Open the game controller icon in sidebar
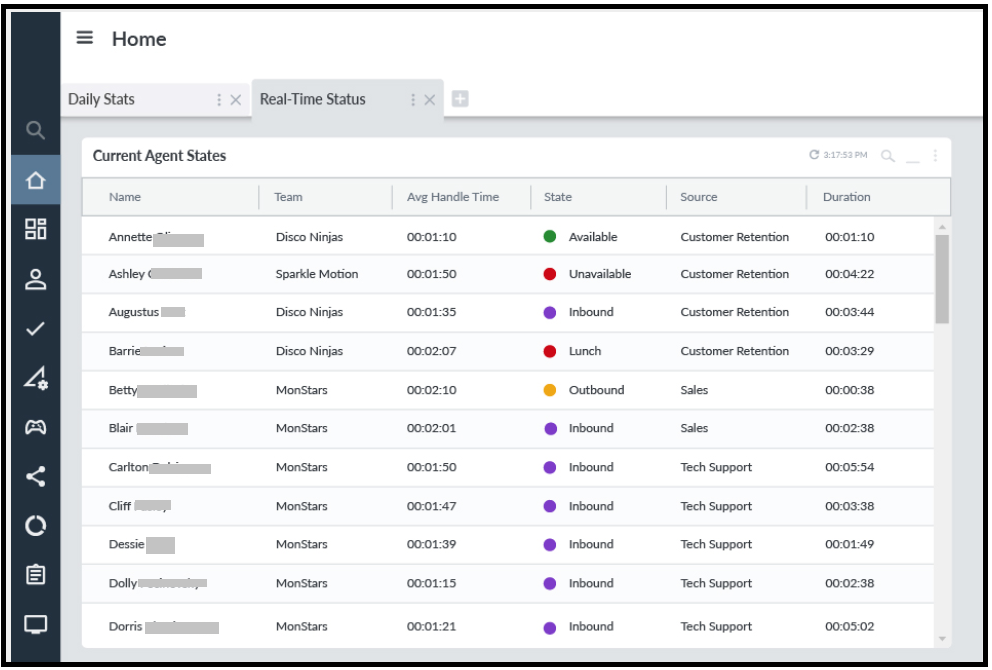 (x=35, y=428)
